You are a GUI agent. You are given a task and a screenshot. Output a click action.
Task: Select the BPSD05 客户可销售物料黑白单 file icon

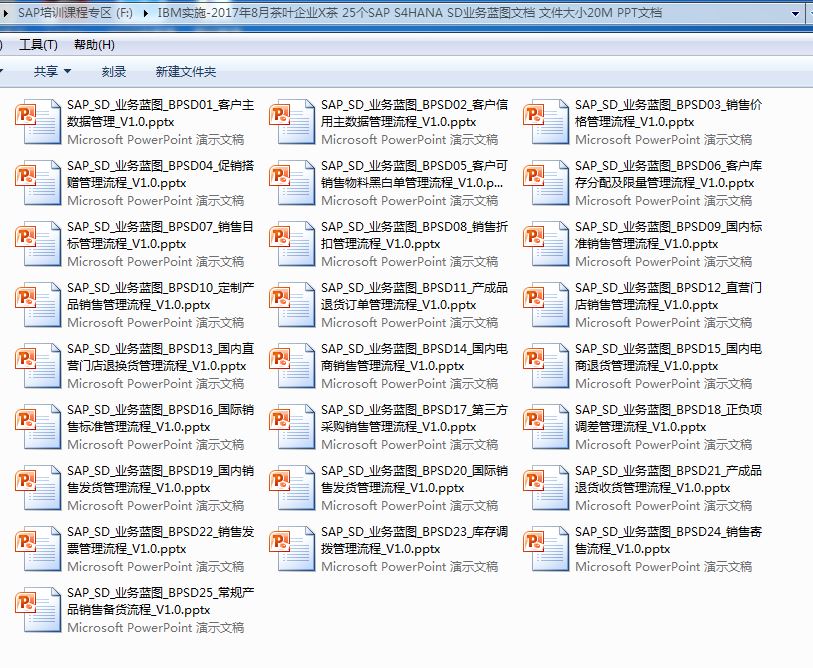(x=292, y=183)
